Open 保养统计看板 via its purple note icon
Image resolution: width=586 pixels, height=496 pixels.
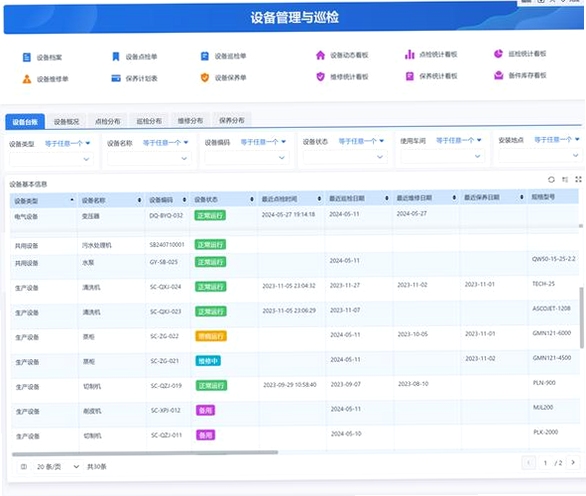point(410,76)
